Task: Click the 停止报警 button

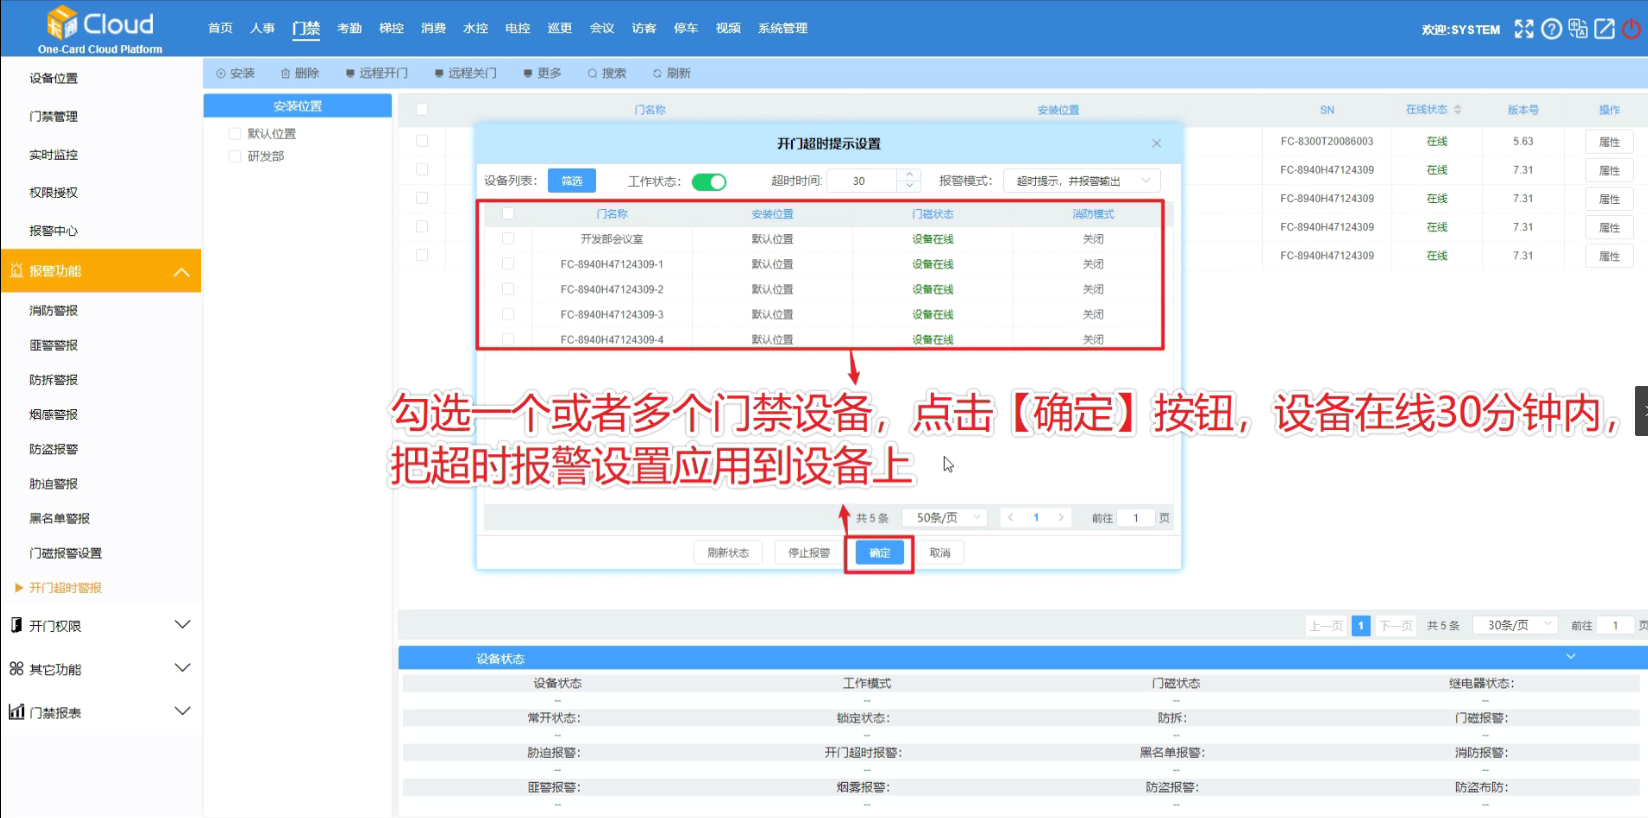Action: pyautogui.click(x=809, y=552)
